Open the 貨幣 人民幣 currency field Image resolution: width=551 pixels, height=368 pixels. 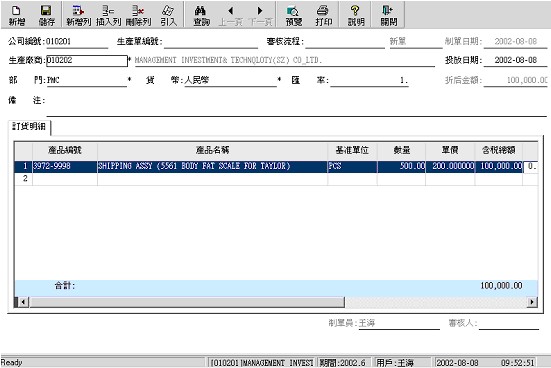pos(231,80)
